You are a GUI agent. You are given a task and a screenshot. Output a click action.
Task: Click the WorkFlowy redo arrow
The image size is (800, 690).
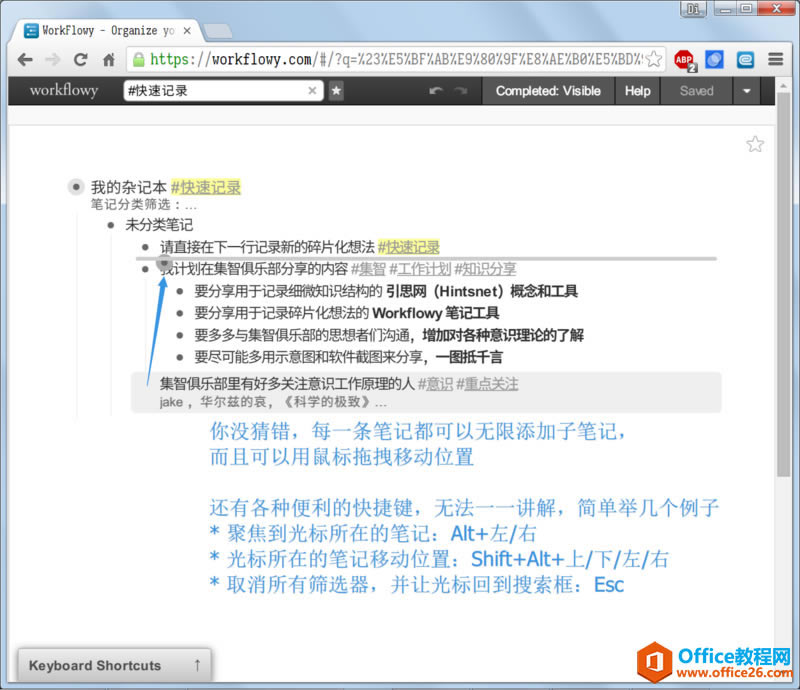(x=461, y=91)
